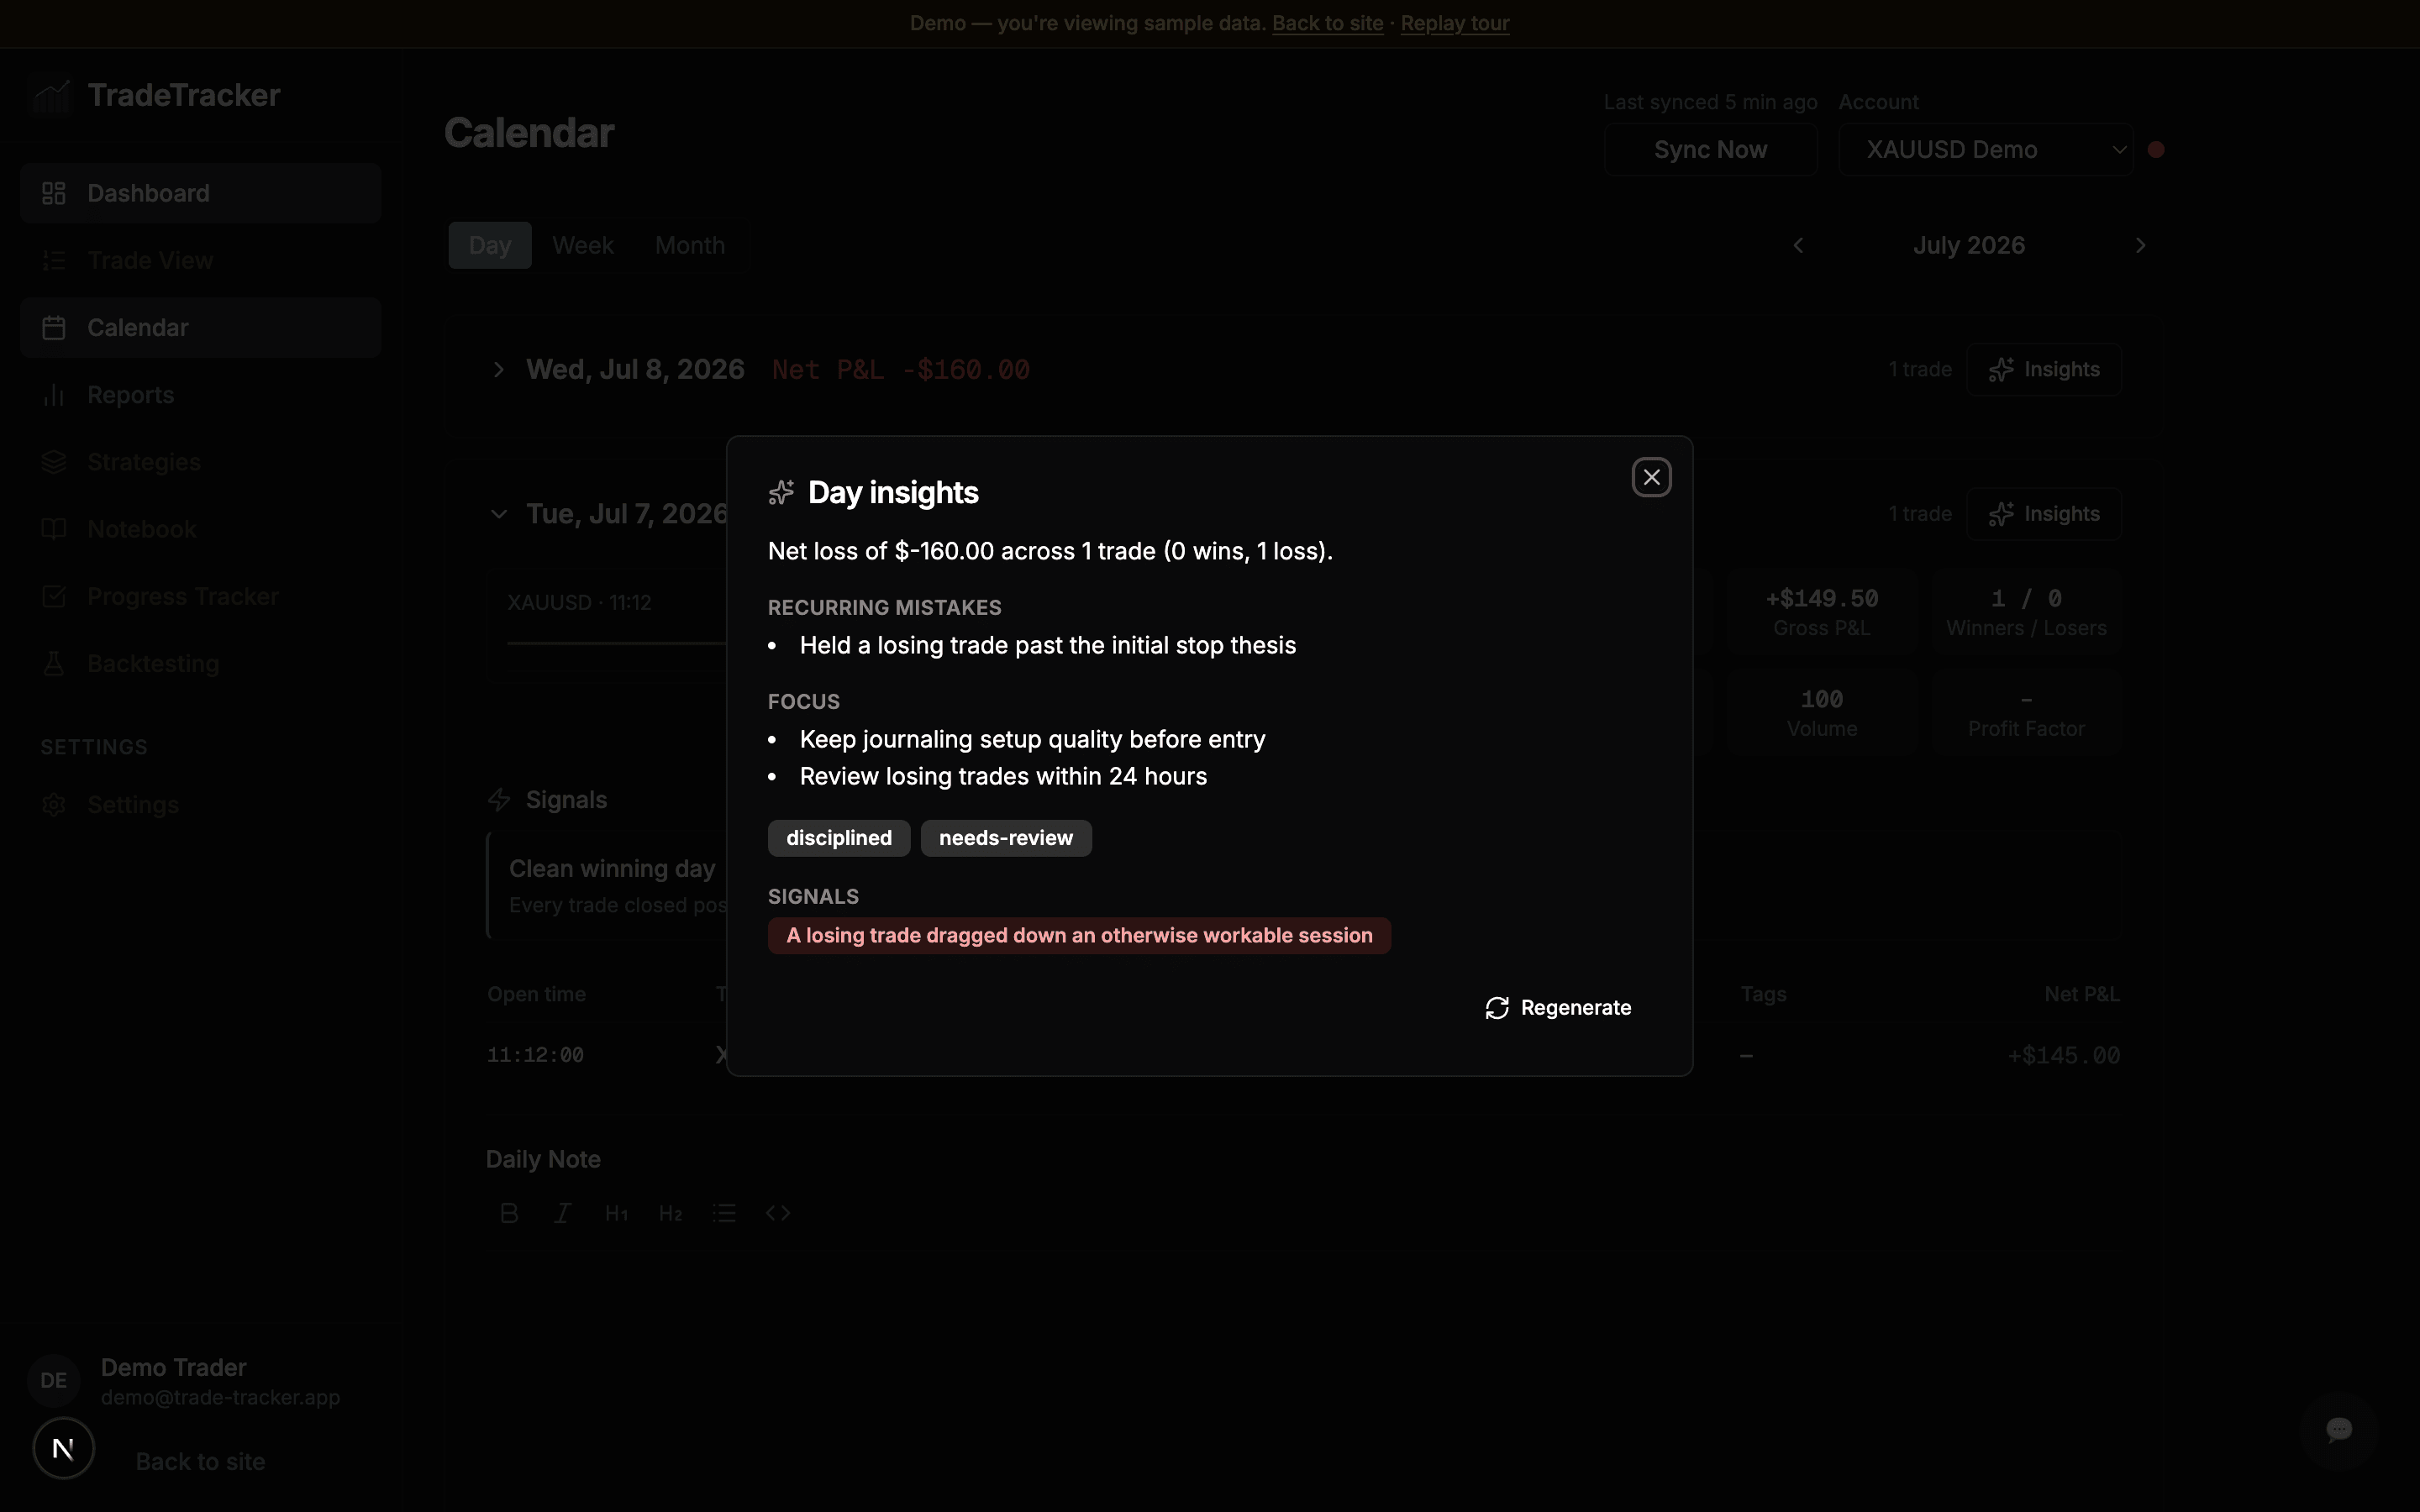The image size is (2420, 1512).
Task: Toggle italic in Daily Note toolbar
Action: tap(563, 1213)
